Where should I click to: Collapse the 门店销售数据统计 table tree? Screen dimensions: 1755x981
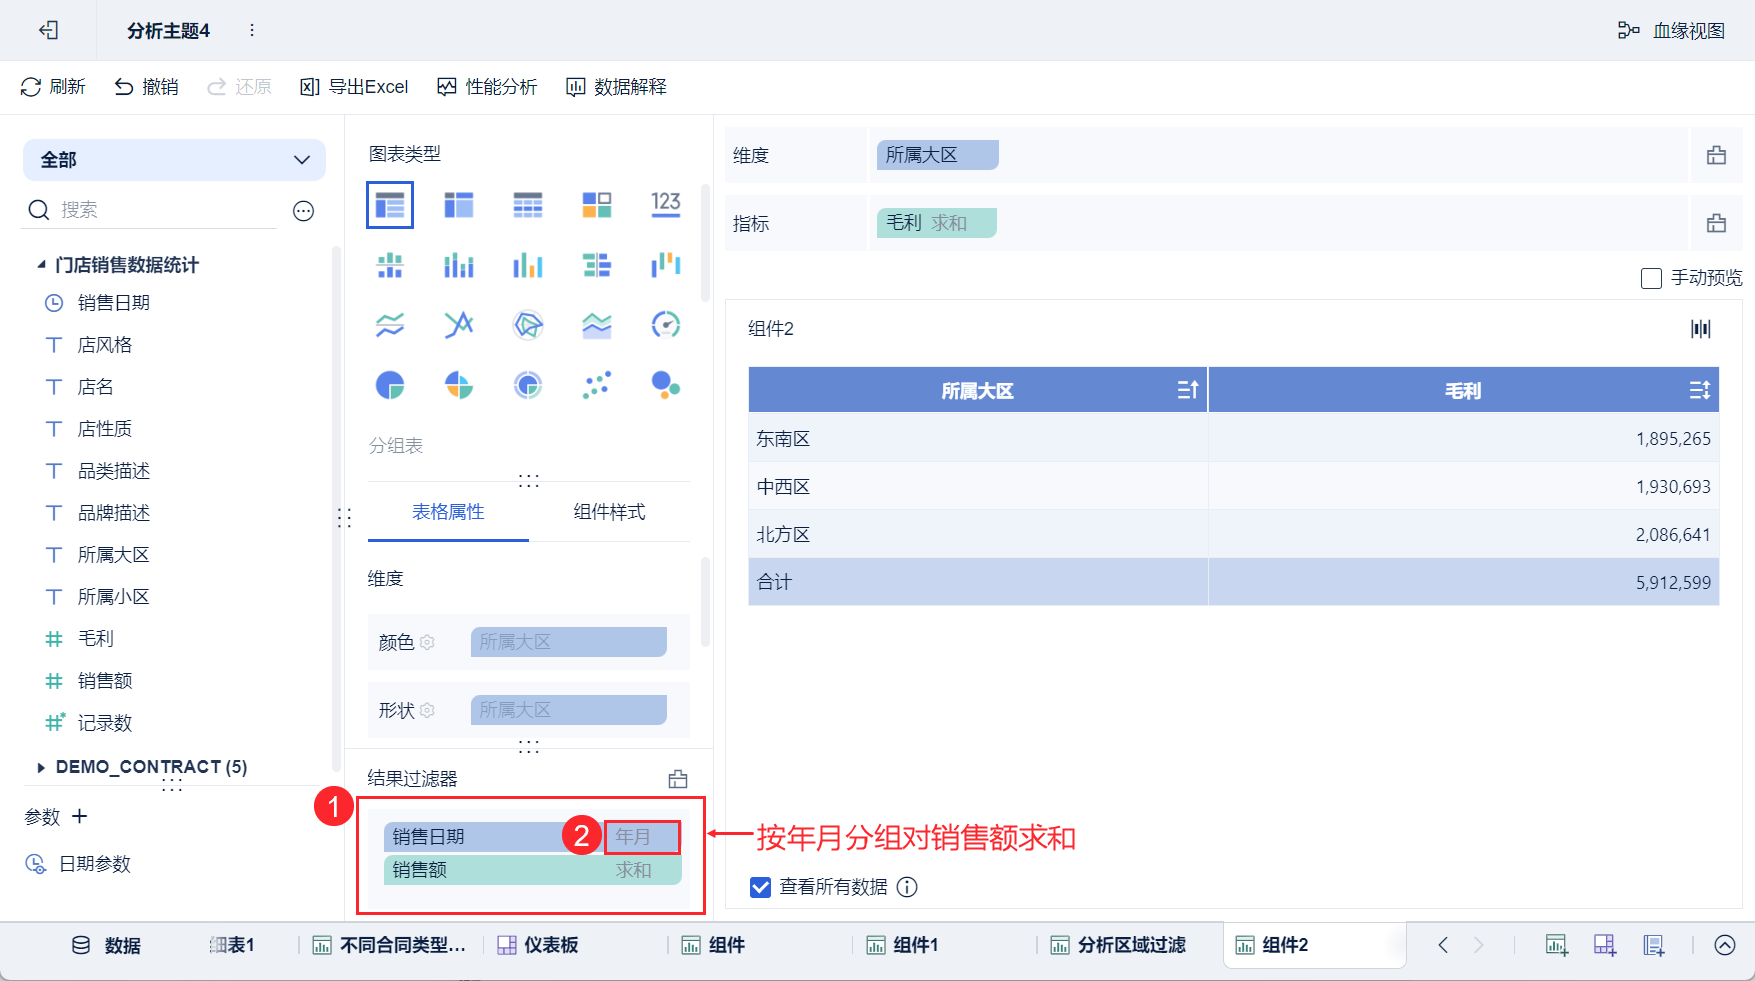pos(41,265)
